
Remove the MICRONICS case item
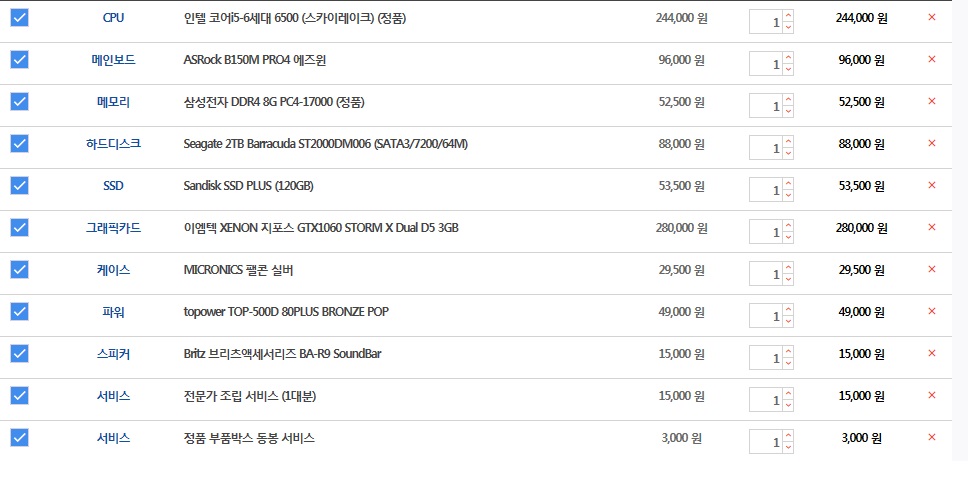point(932,269)
